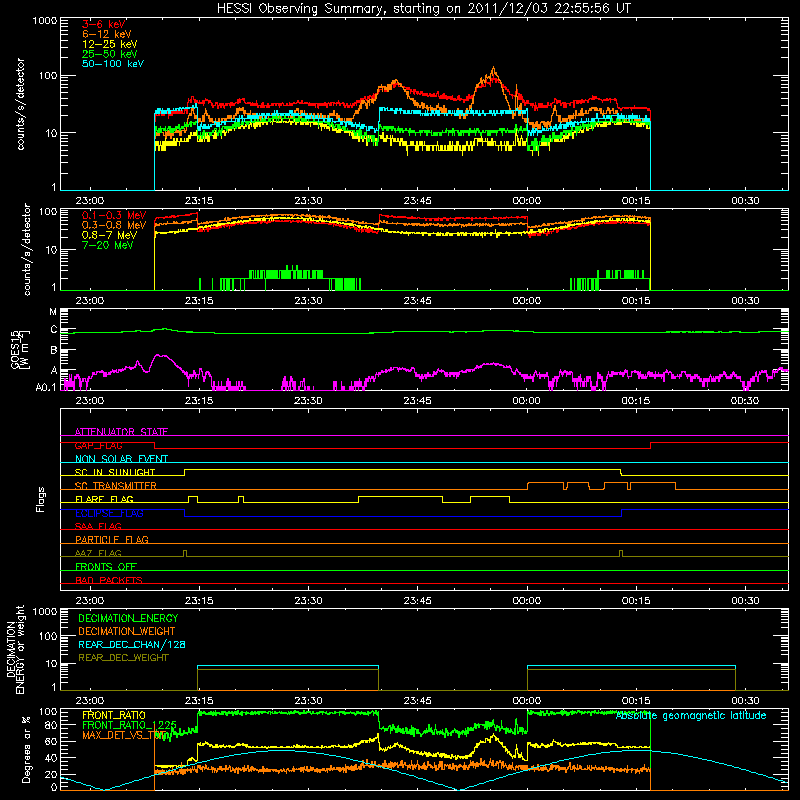Click the Degrees or % axis title

point(27,750)
